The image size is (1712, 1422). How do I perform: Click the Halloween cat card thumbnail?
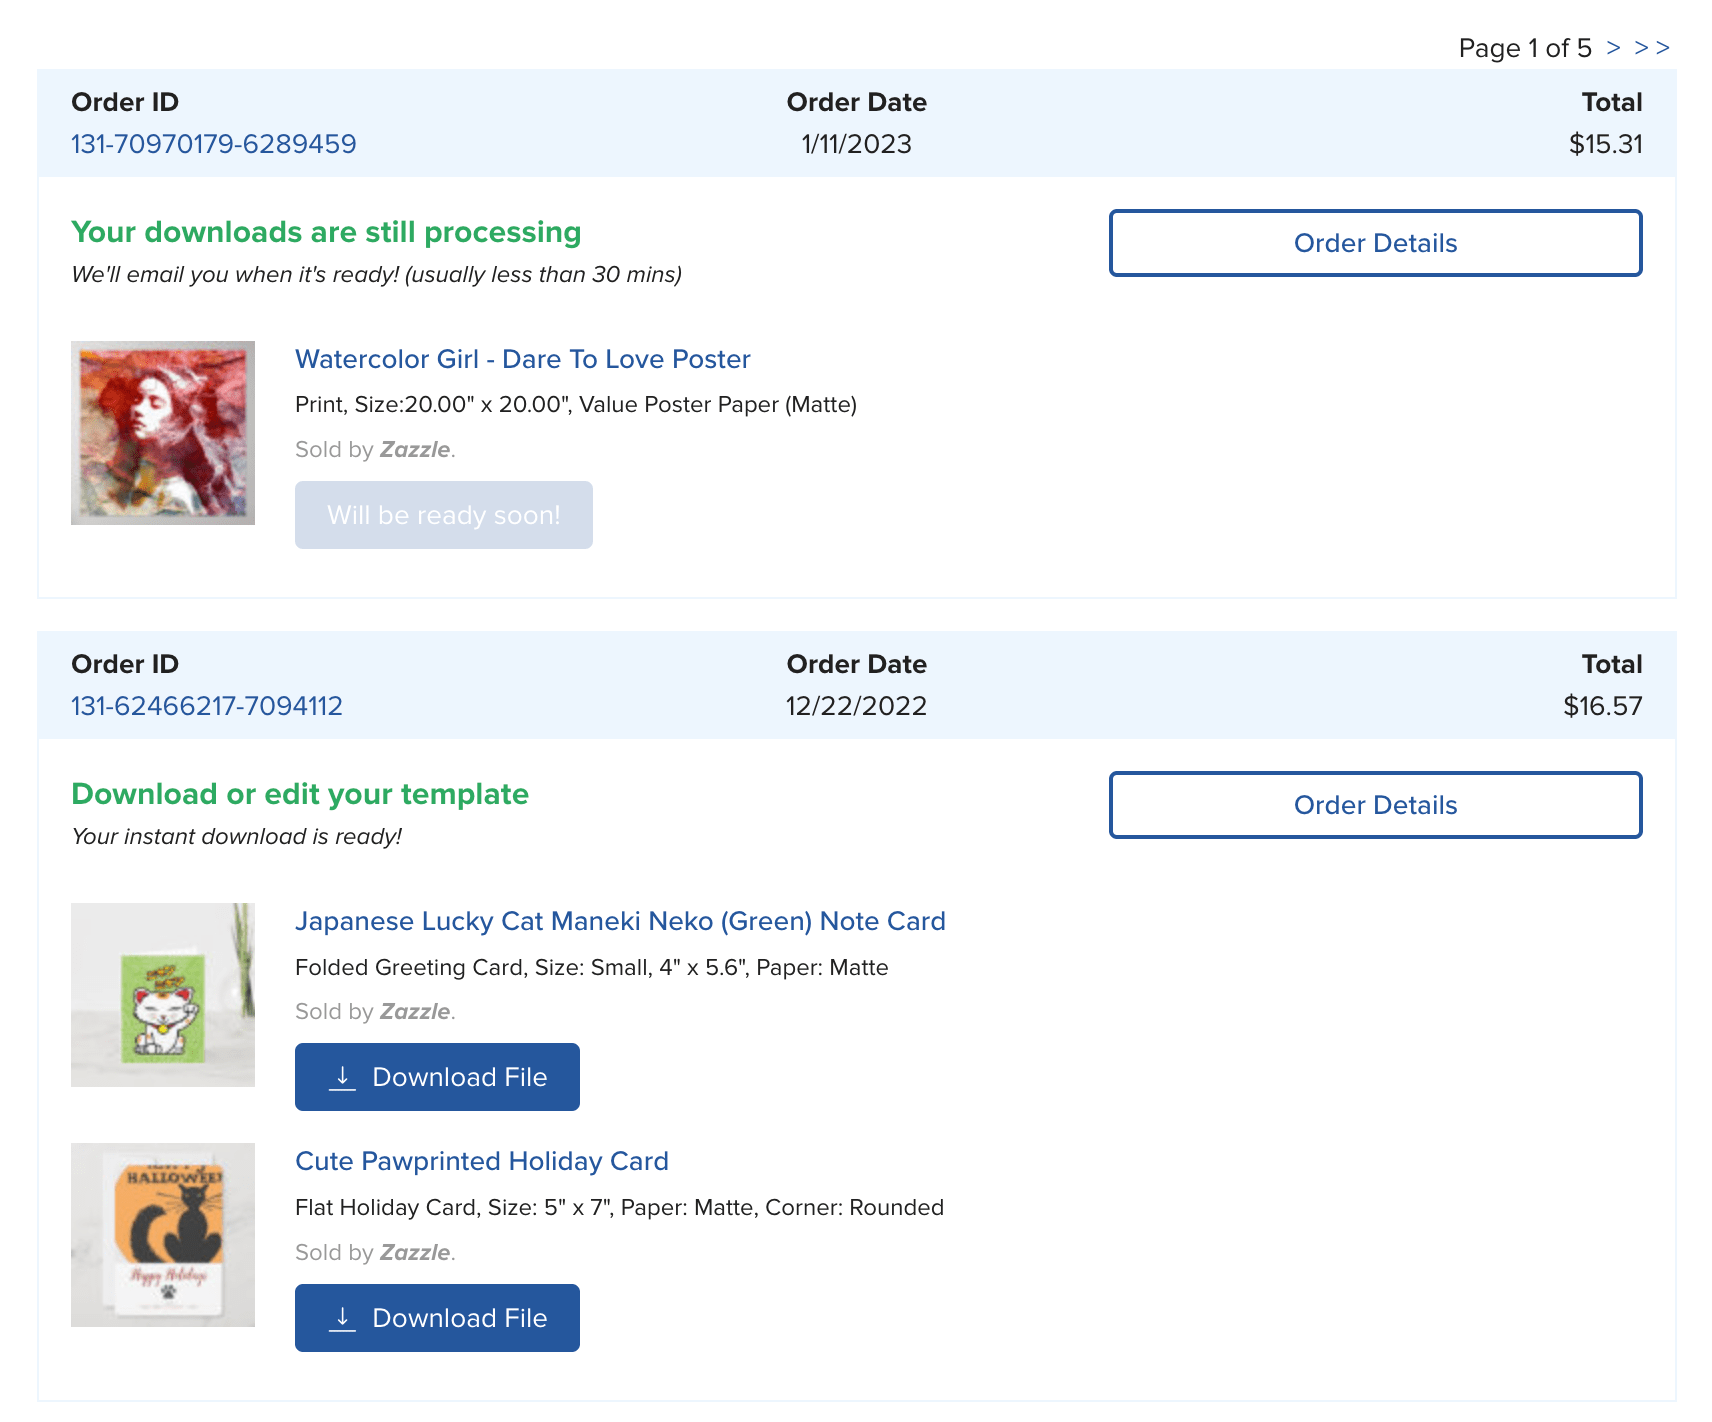(162, 1235)
